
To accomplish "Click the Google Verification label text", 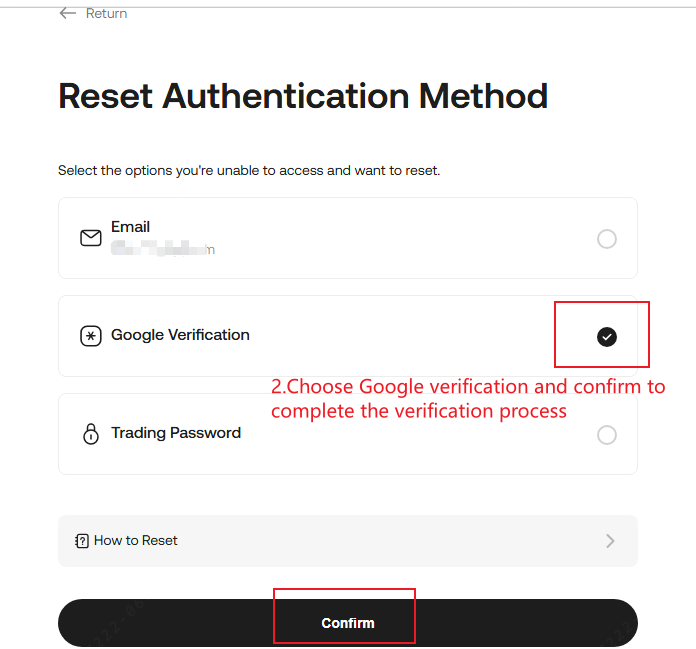I will (180, 335).
